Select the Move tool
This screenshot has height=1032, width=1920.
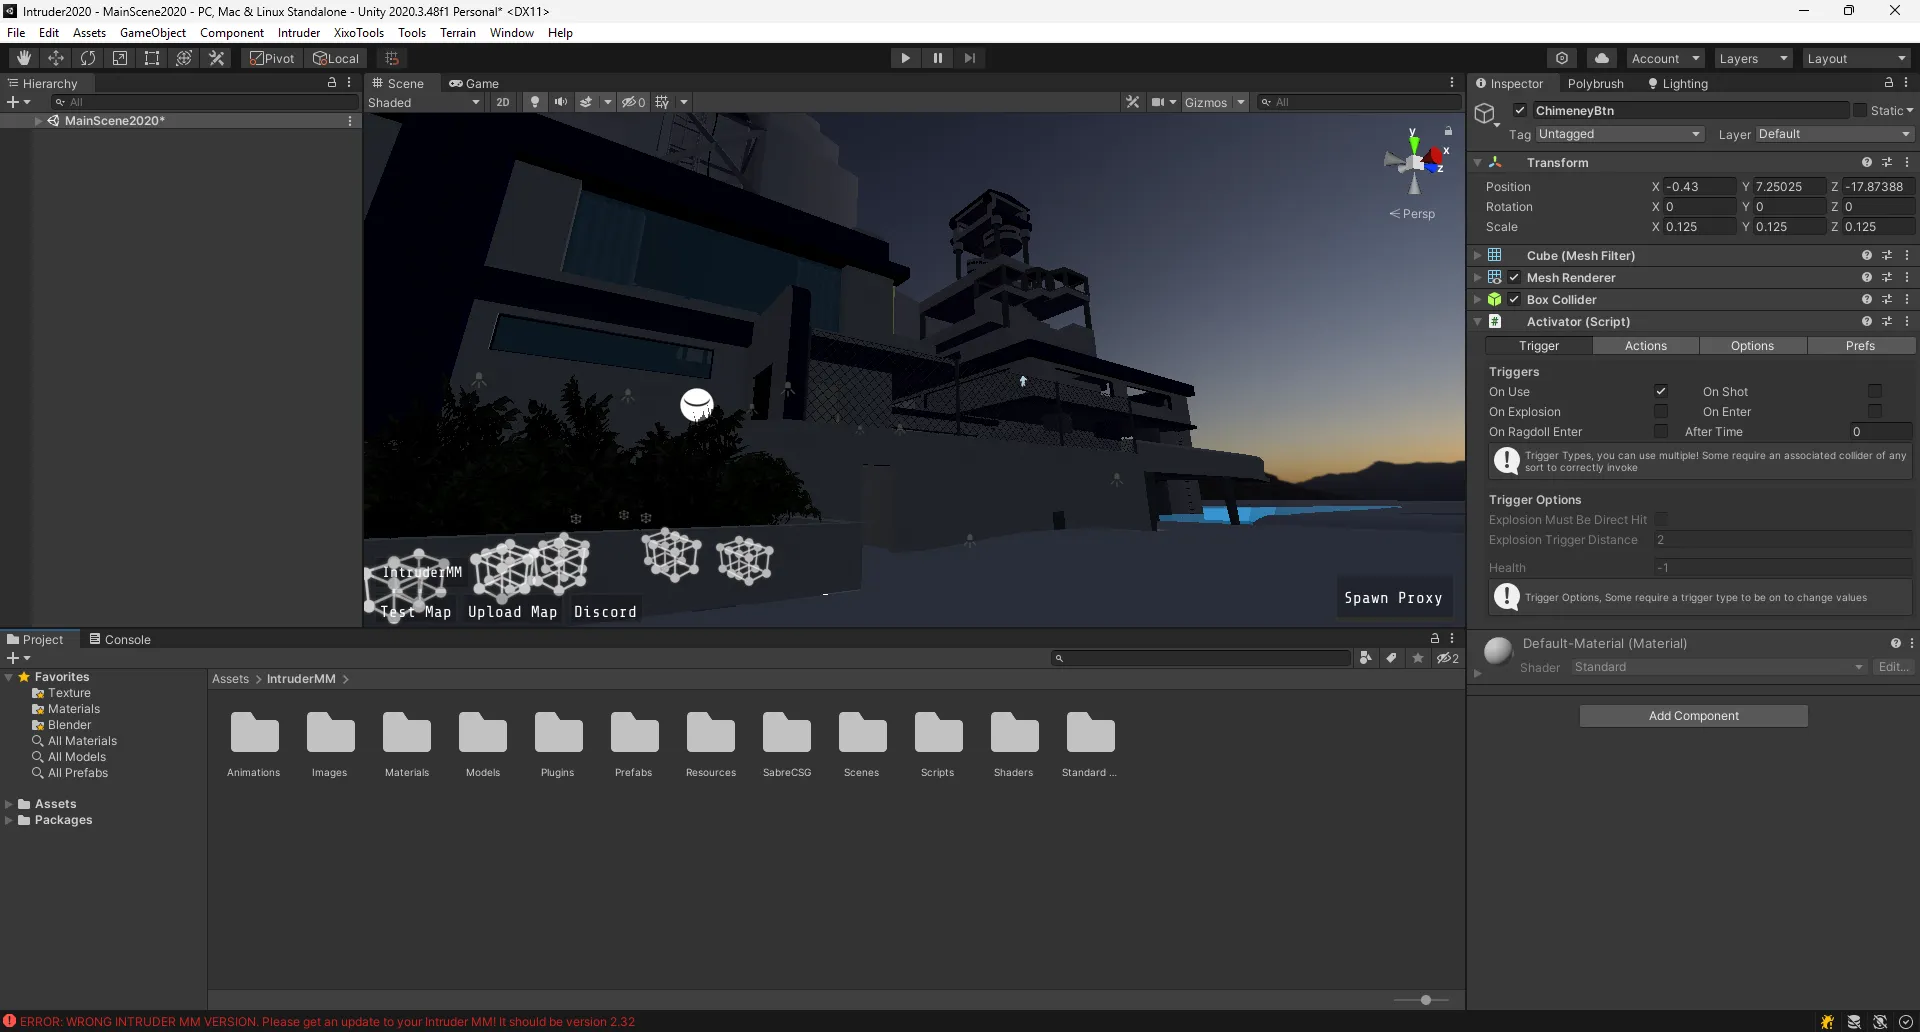[x=56, y=57]
